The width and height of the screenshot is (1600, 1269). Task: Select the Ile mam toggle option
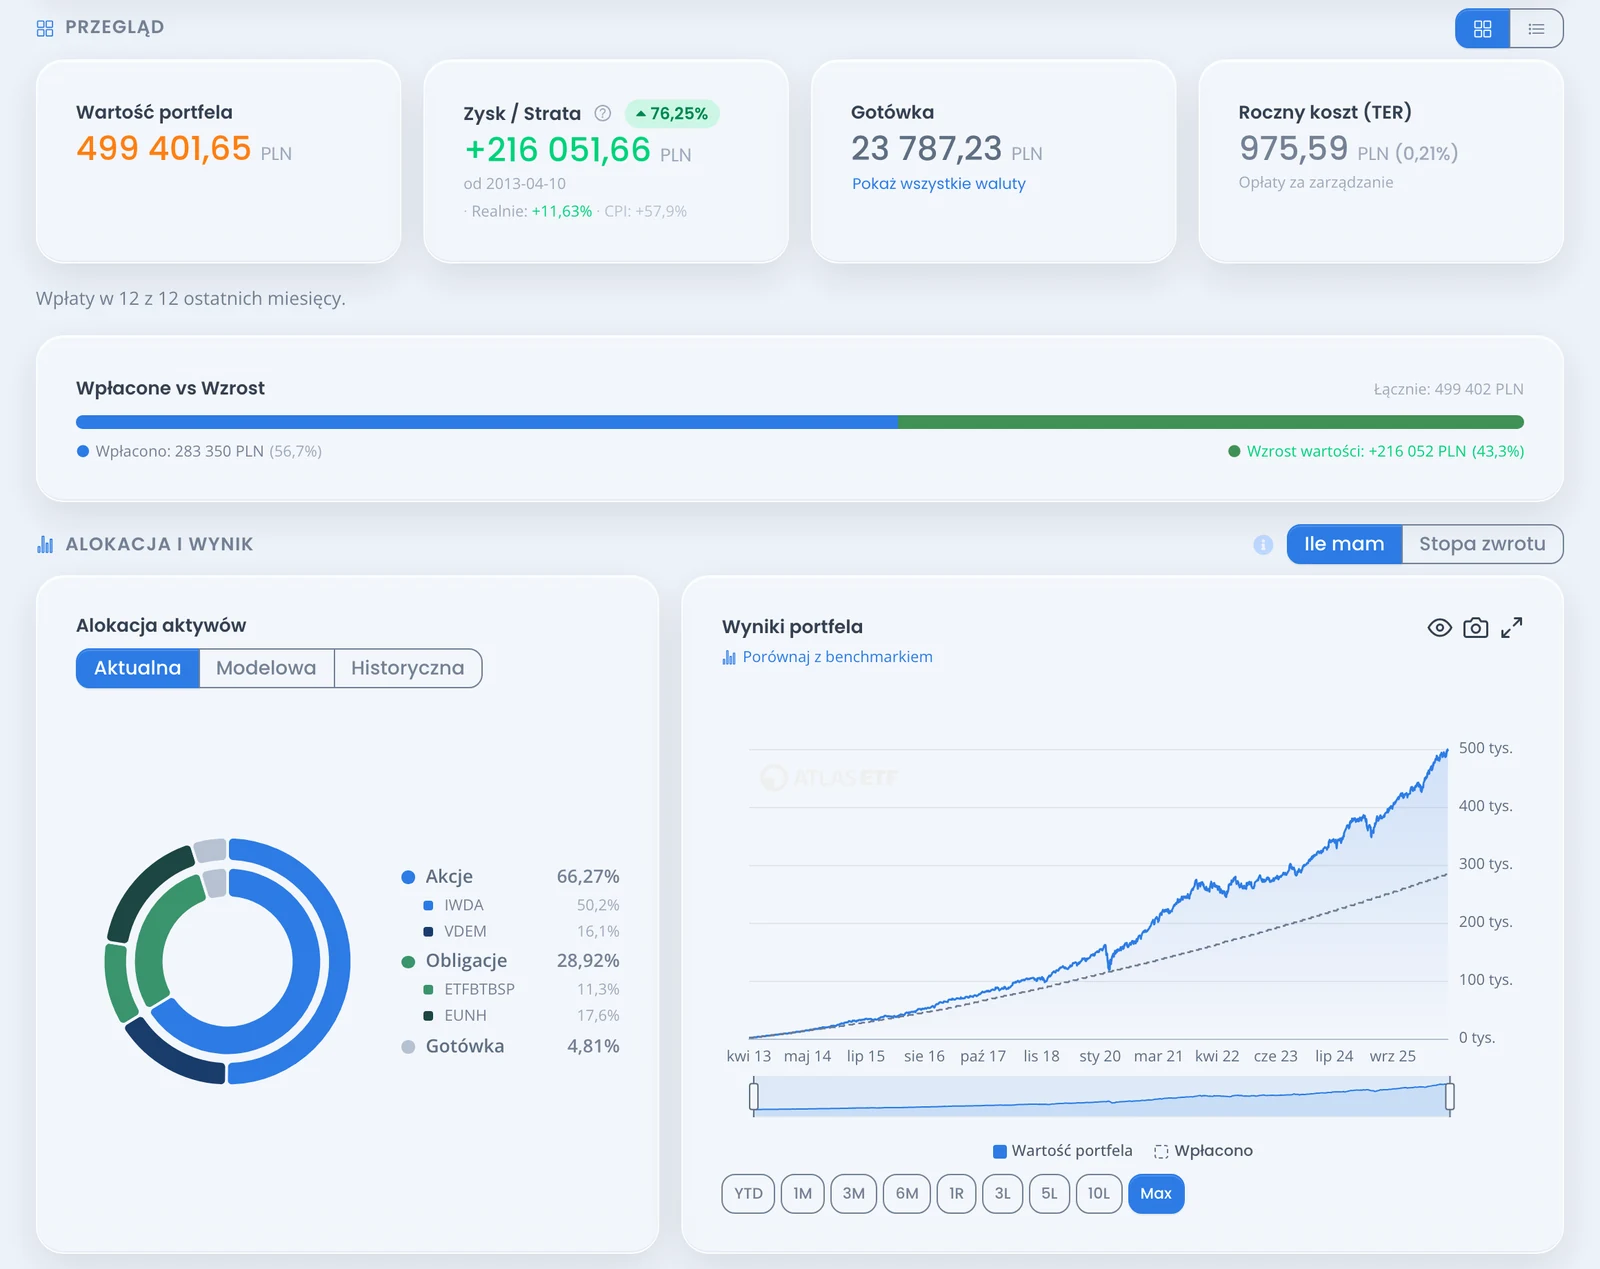pos(1344,544)
